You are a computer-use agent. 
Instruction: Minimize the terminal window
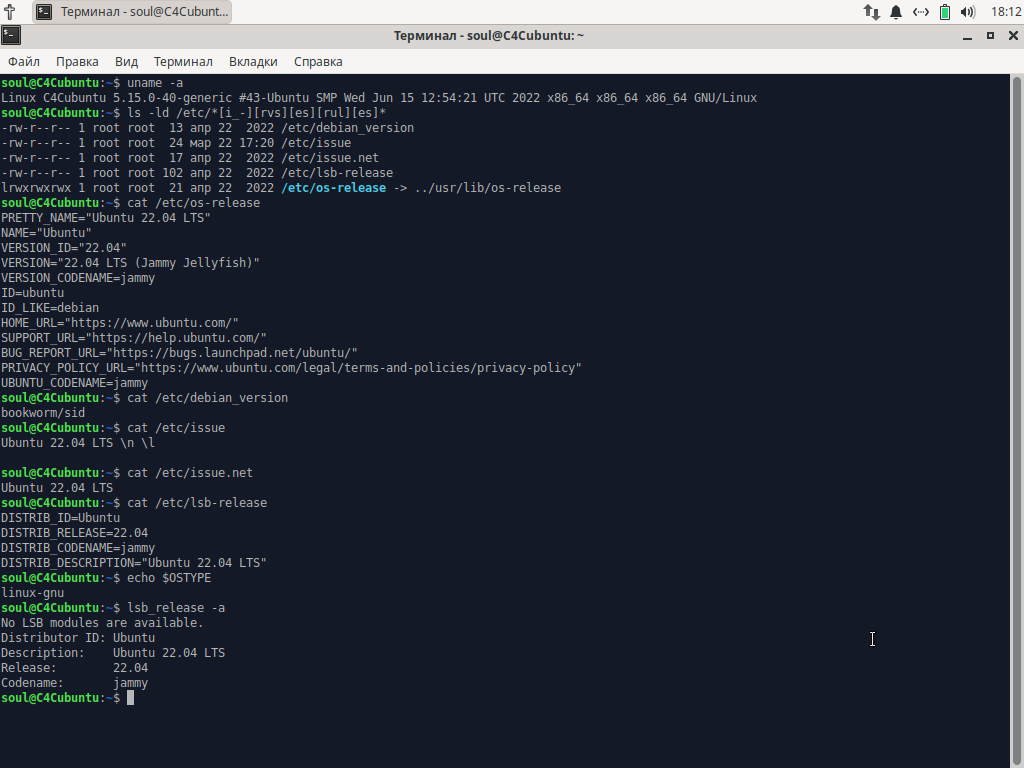coord(967,36)
